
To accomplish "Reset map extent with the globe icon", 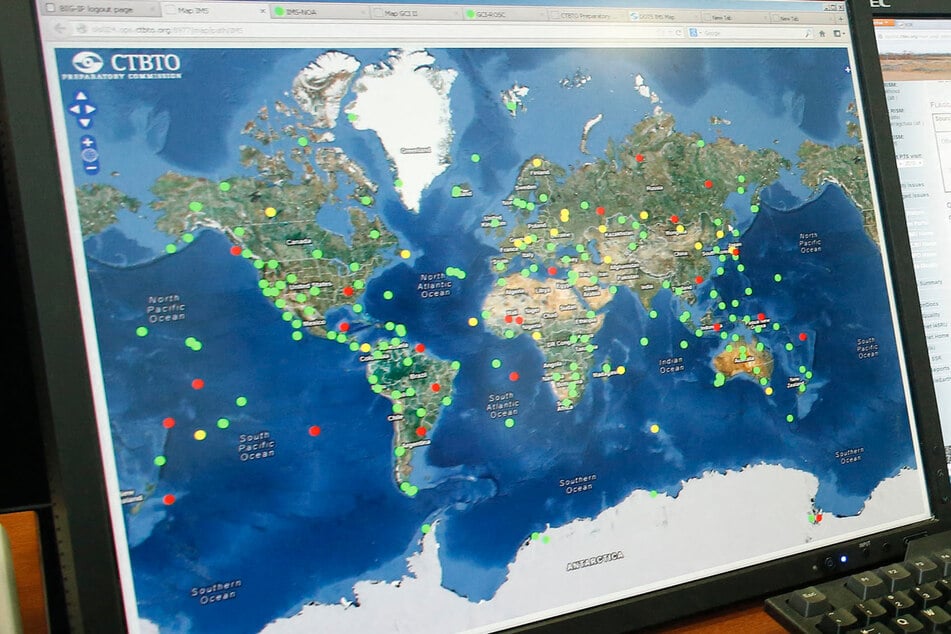I will (89, 154).
